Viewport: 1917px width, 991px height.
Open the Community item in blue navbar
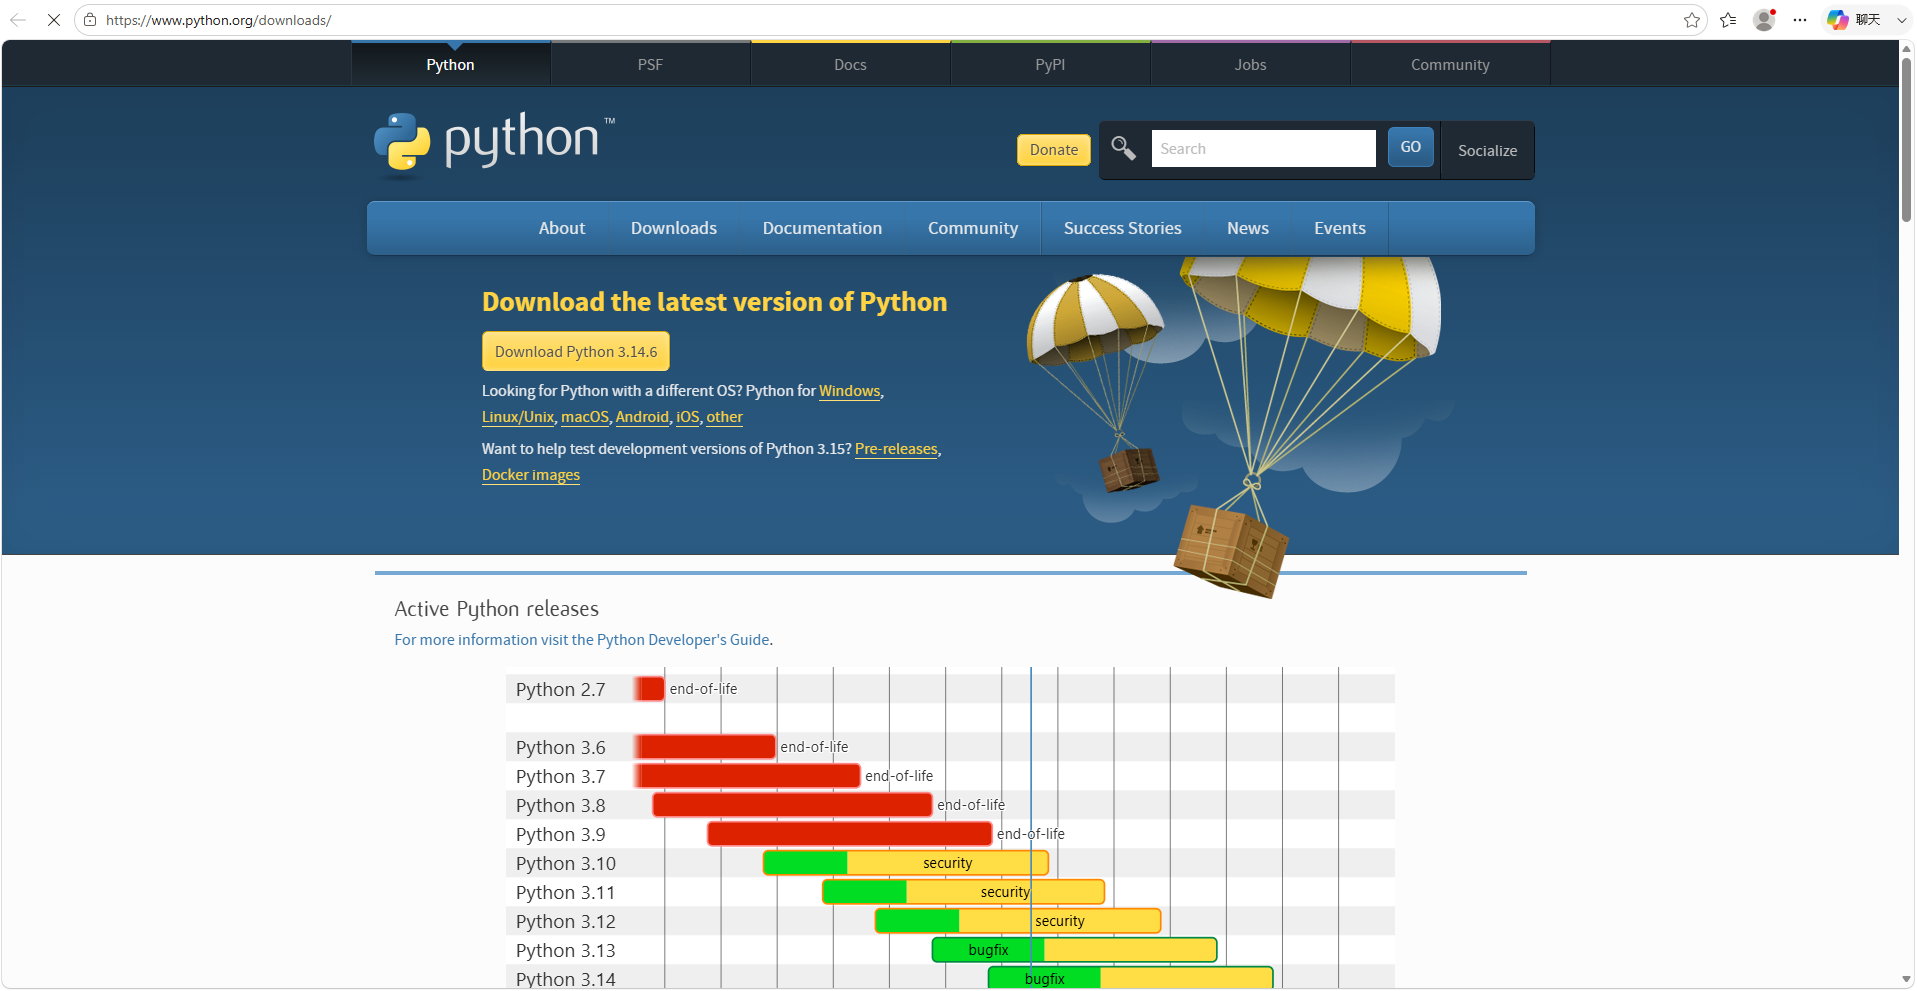point(973,228)
